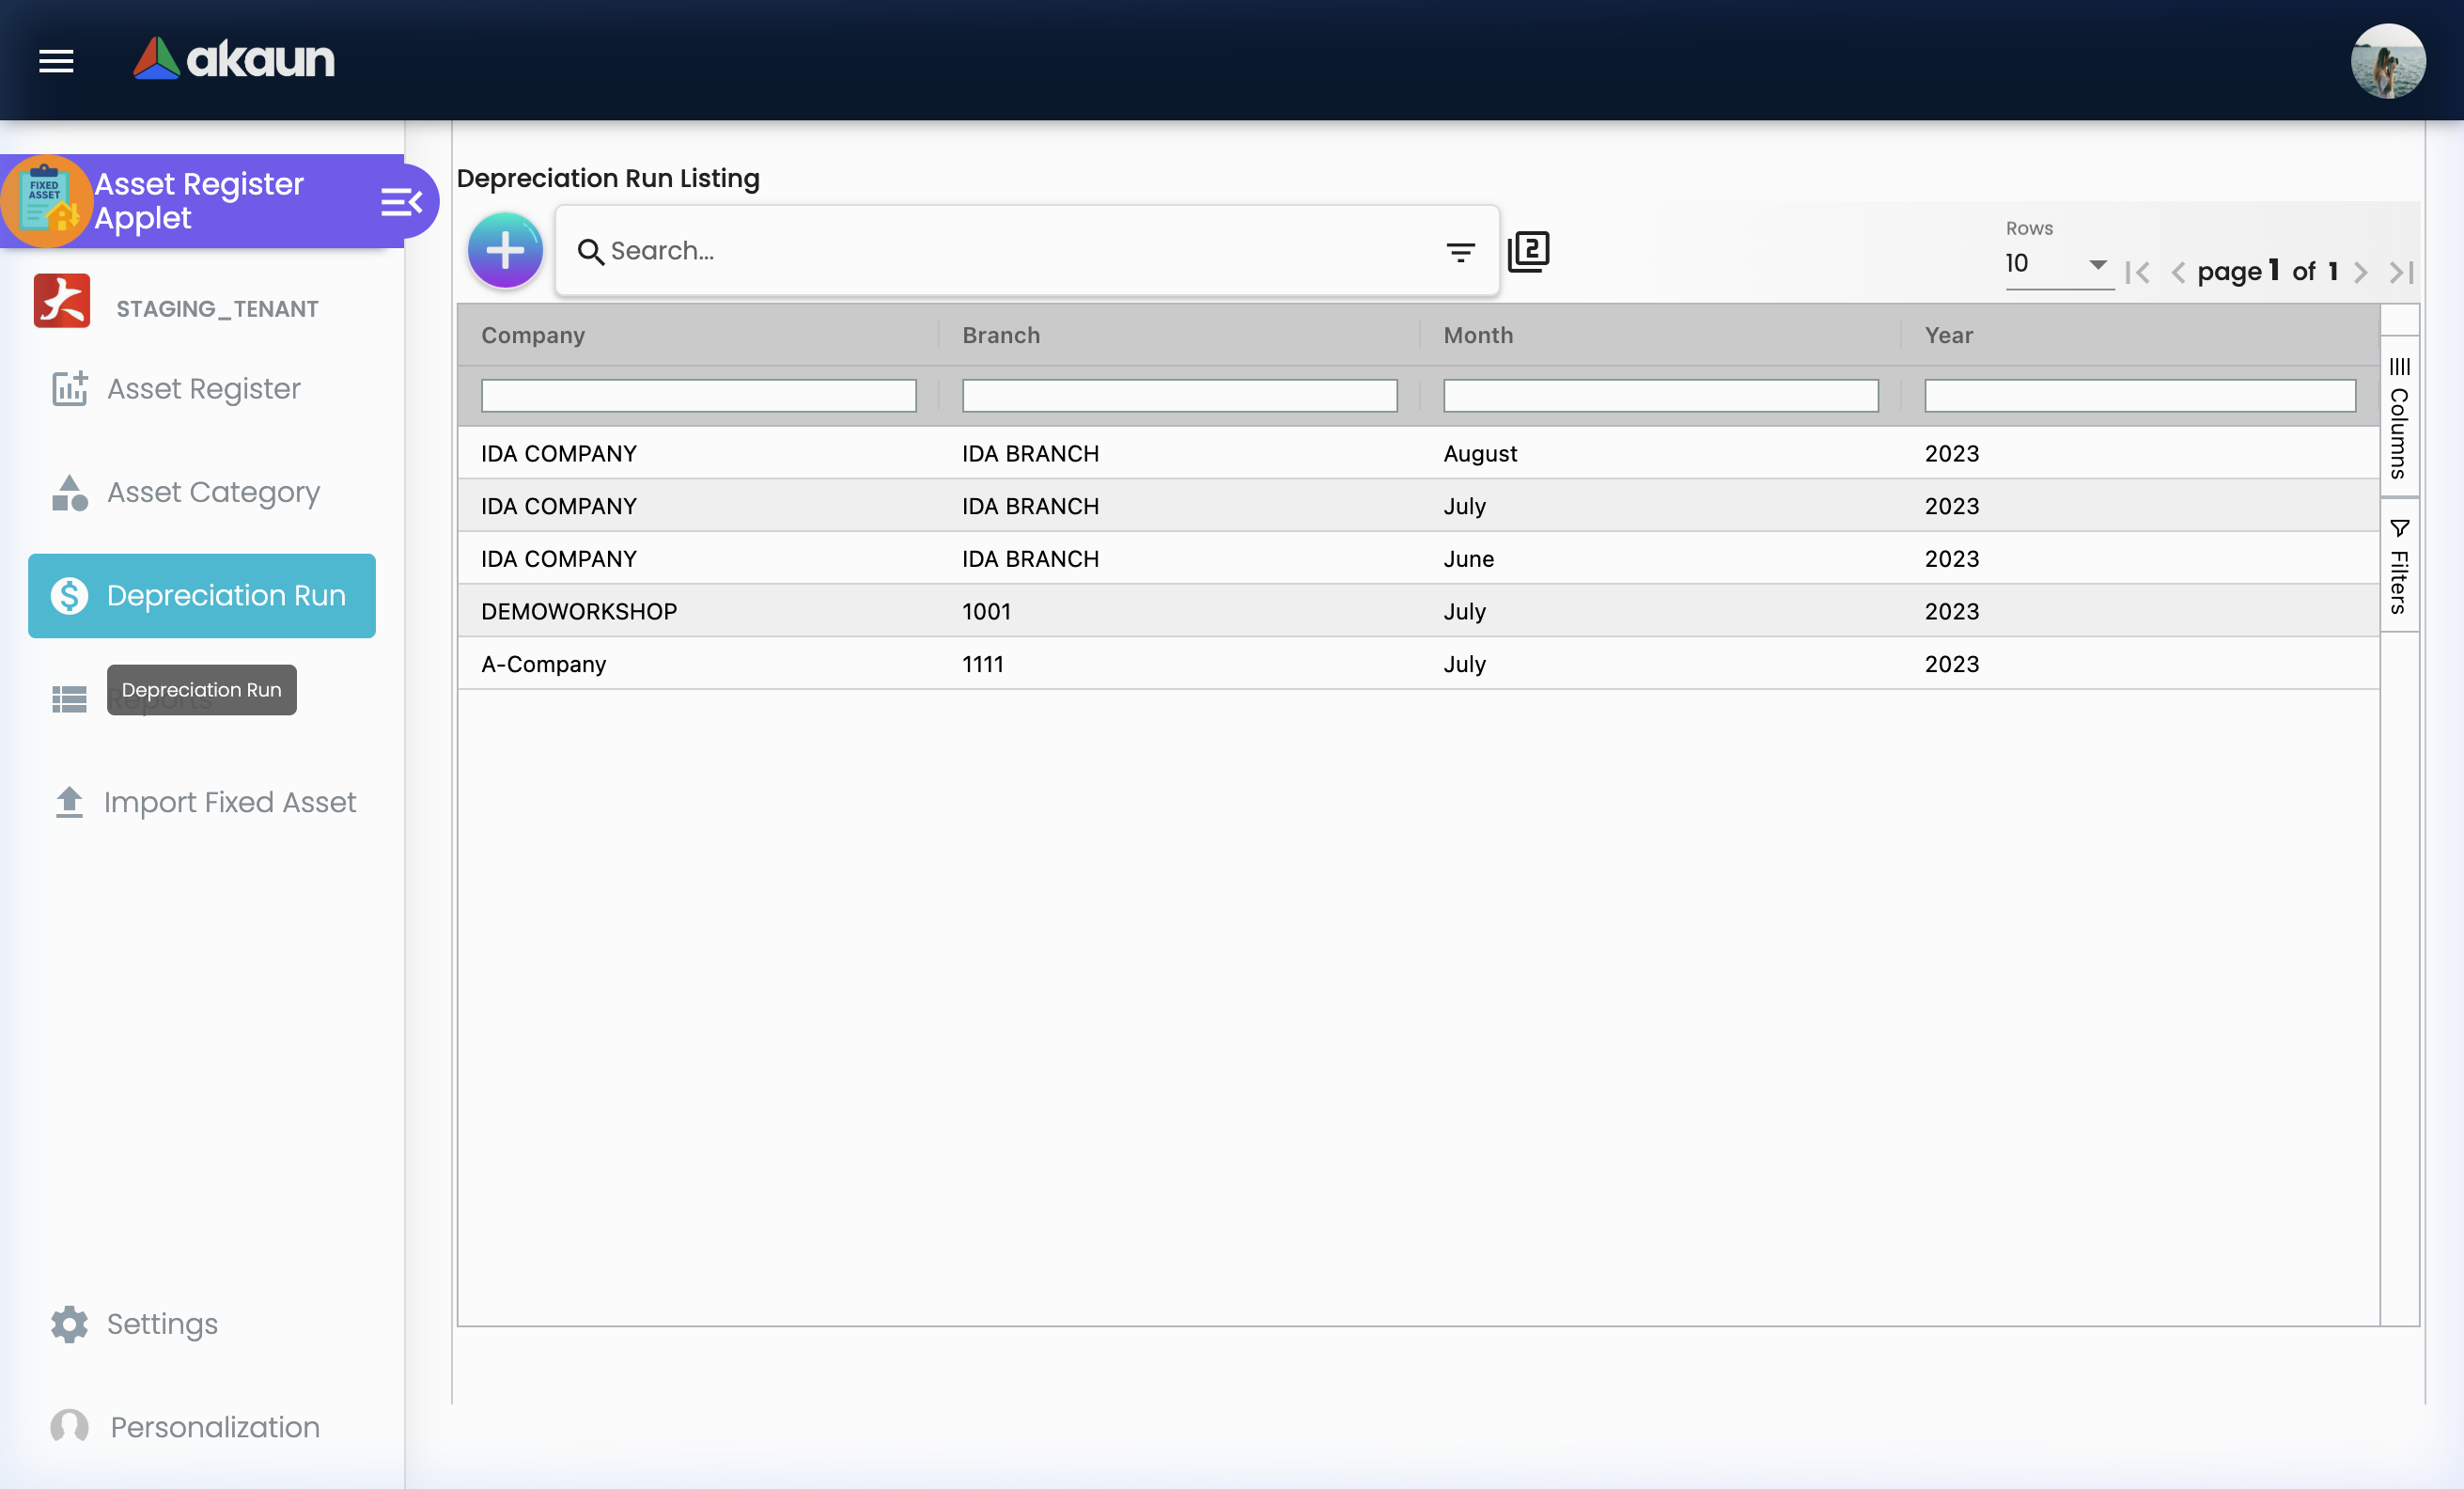
Task: Open Asset Category menu item
Action: point(212,492)
